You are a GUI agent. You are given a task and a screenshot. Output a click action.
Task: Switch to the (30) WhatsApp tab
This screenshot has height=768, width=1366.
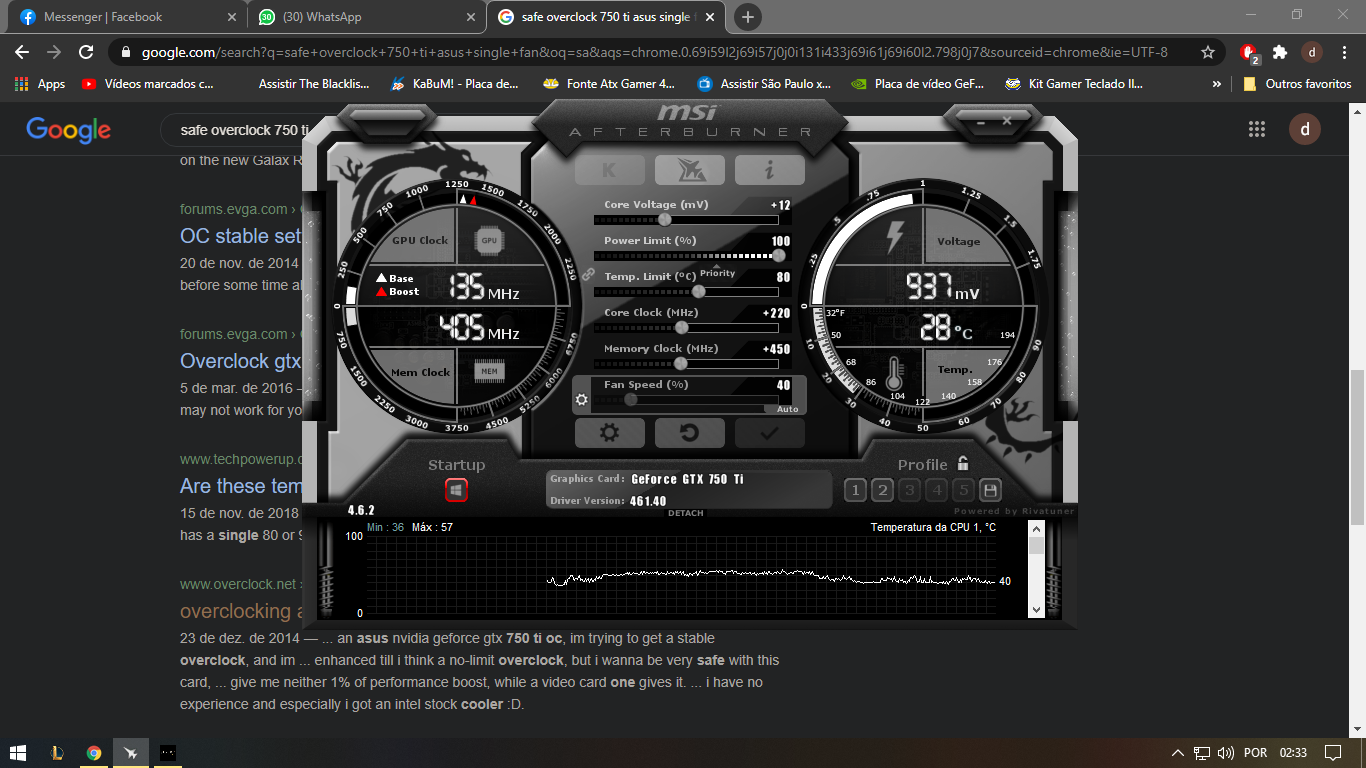(366, 17)
